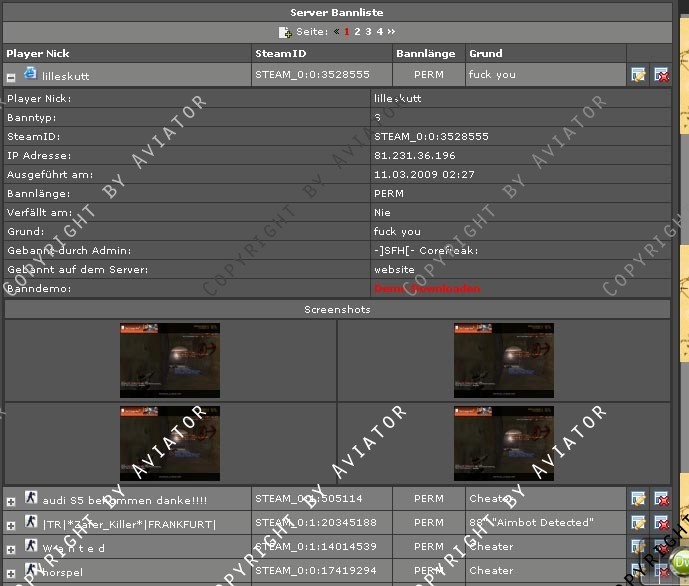Click the red Demo download link
The image size is (689, 586).
[414, 288]
